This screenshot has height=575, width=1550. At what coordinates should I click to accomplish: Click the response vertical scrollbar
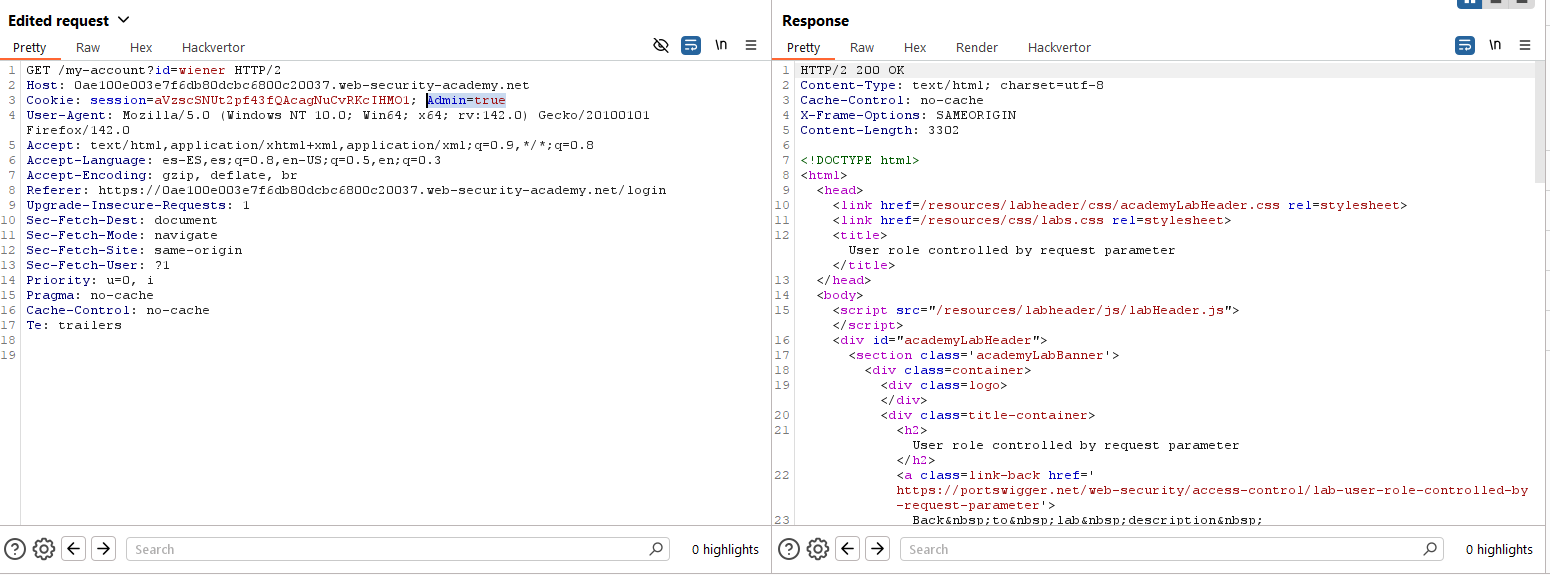click(1541, 120)
